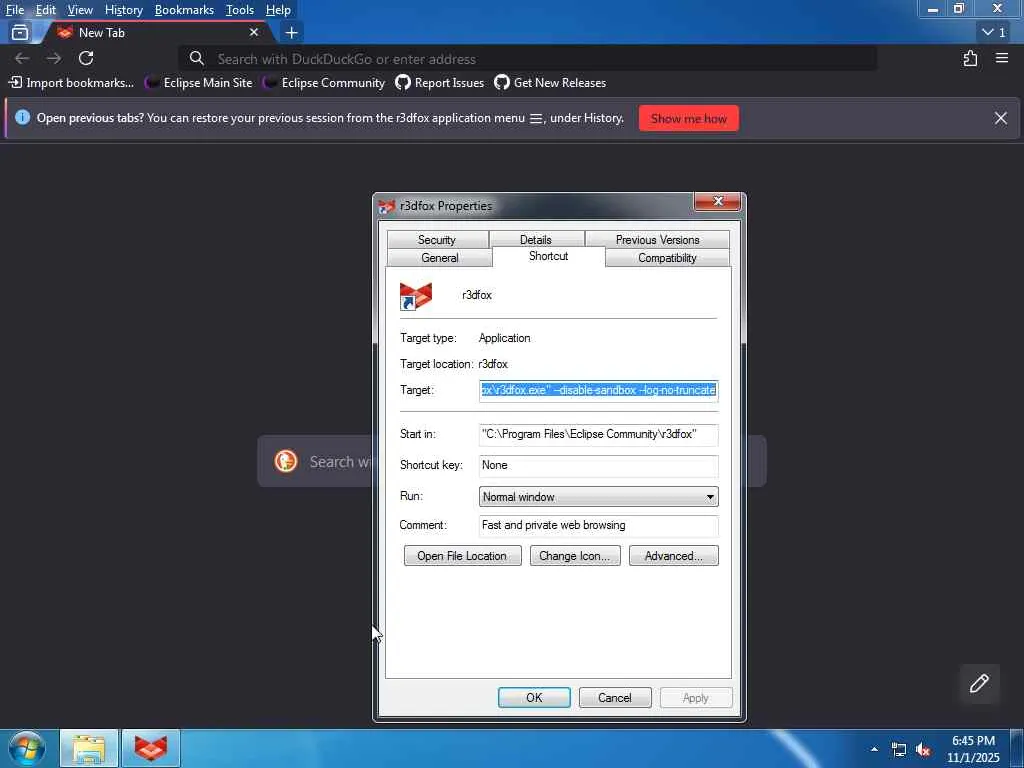This screenshot has width=1024, height=768.
Task: Click the r3dfox shortcut icon in dialog
Action: (416, 296)
